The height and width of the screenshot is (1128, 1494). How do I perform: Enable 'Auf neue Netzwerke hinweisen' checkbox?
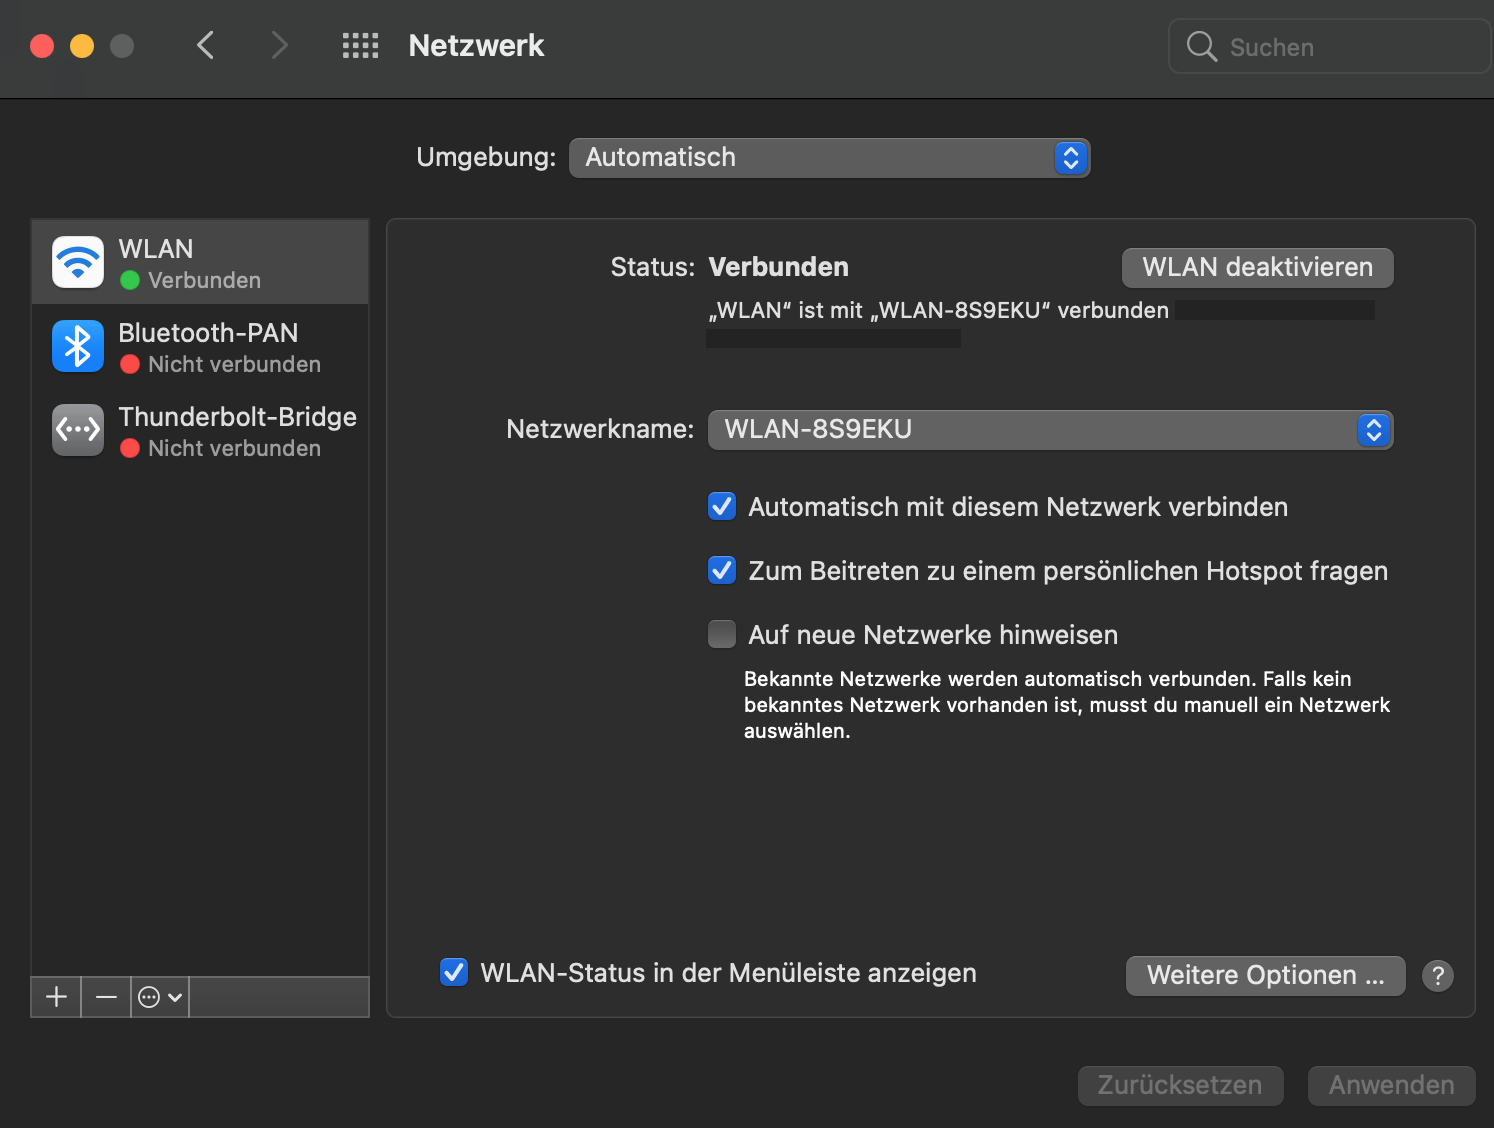click(722, 635)
